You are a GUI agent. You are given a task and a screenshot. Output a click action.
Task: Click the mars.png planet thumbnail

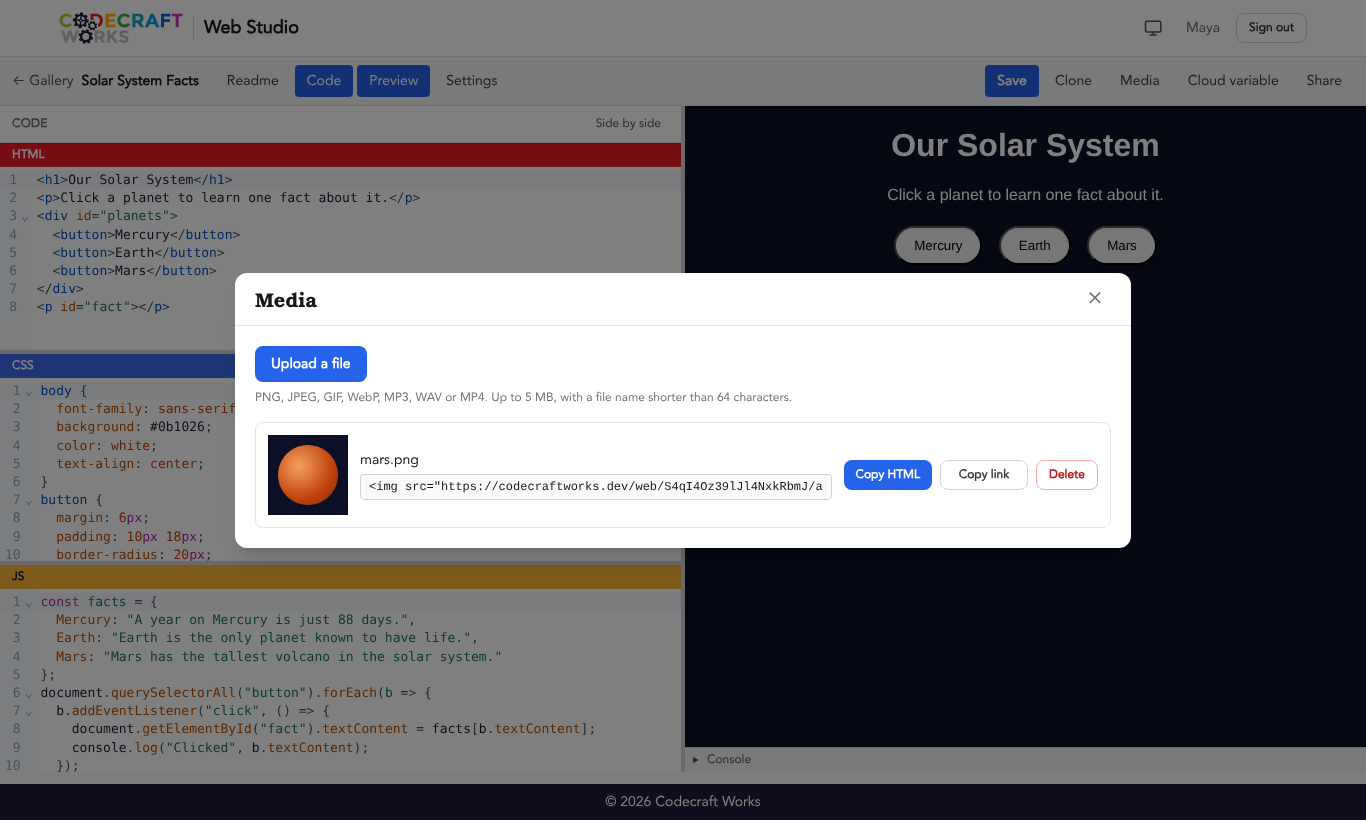click(x=308, y=475)
